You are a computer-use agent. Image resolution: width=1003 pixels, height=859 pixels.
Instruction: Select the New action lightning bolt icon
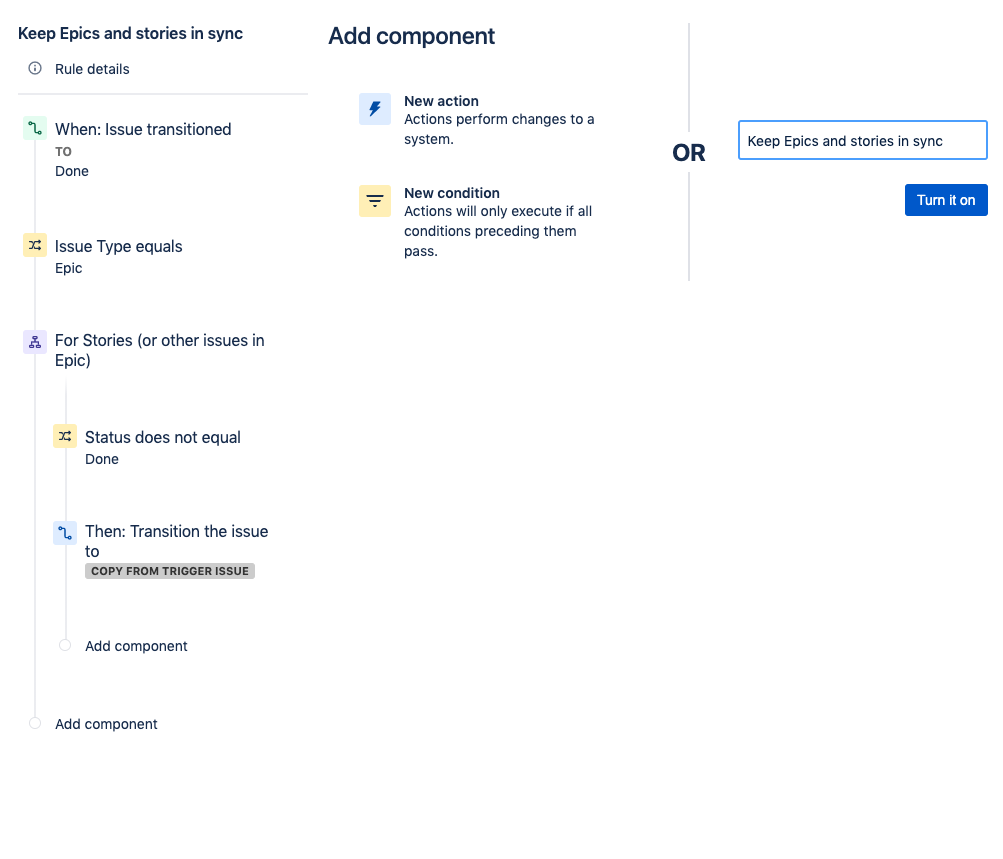coord(374,108)
